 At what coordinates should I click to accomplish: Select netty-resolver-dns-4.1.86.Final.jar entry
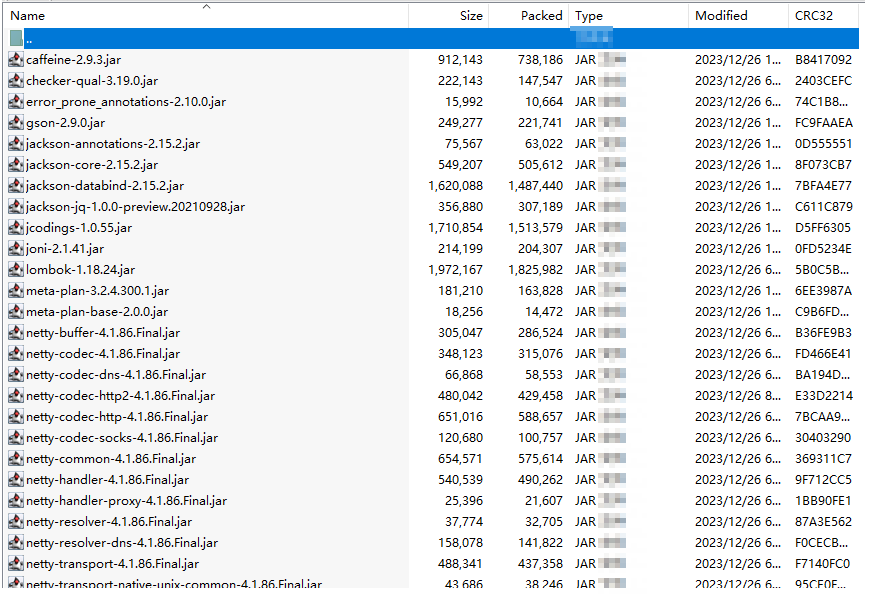[x=122, y=543]
